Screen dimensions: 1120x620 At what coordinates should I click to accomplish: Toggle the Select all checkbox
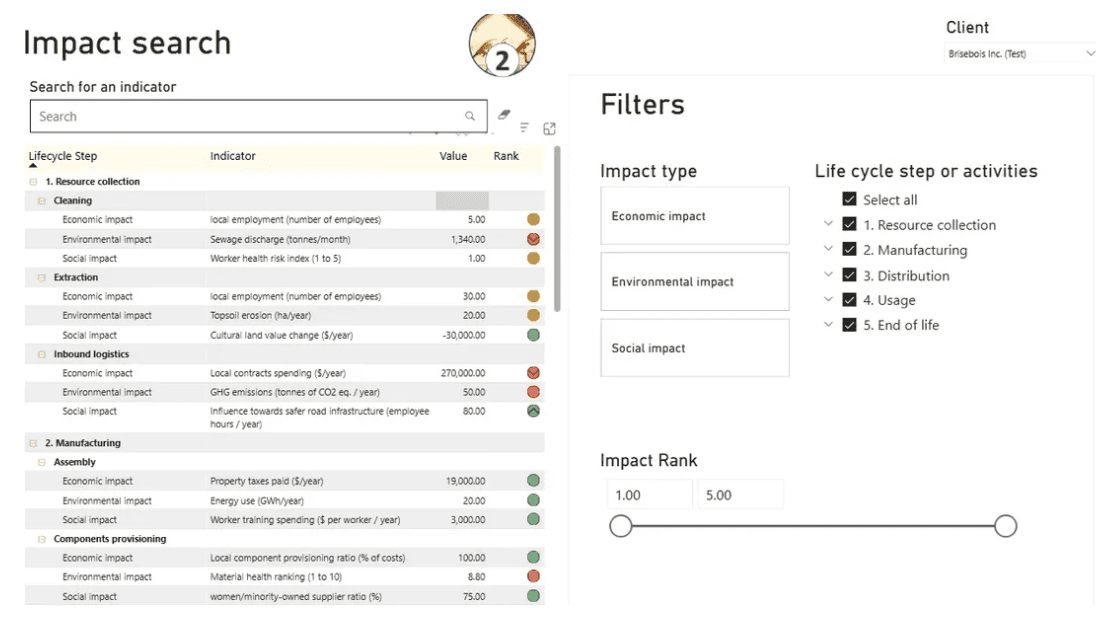pyautogui.click(x=849, y=199)
